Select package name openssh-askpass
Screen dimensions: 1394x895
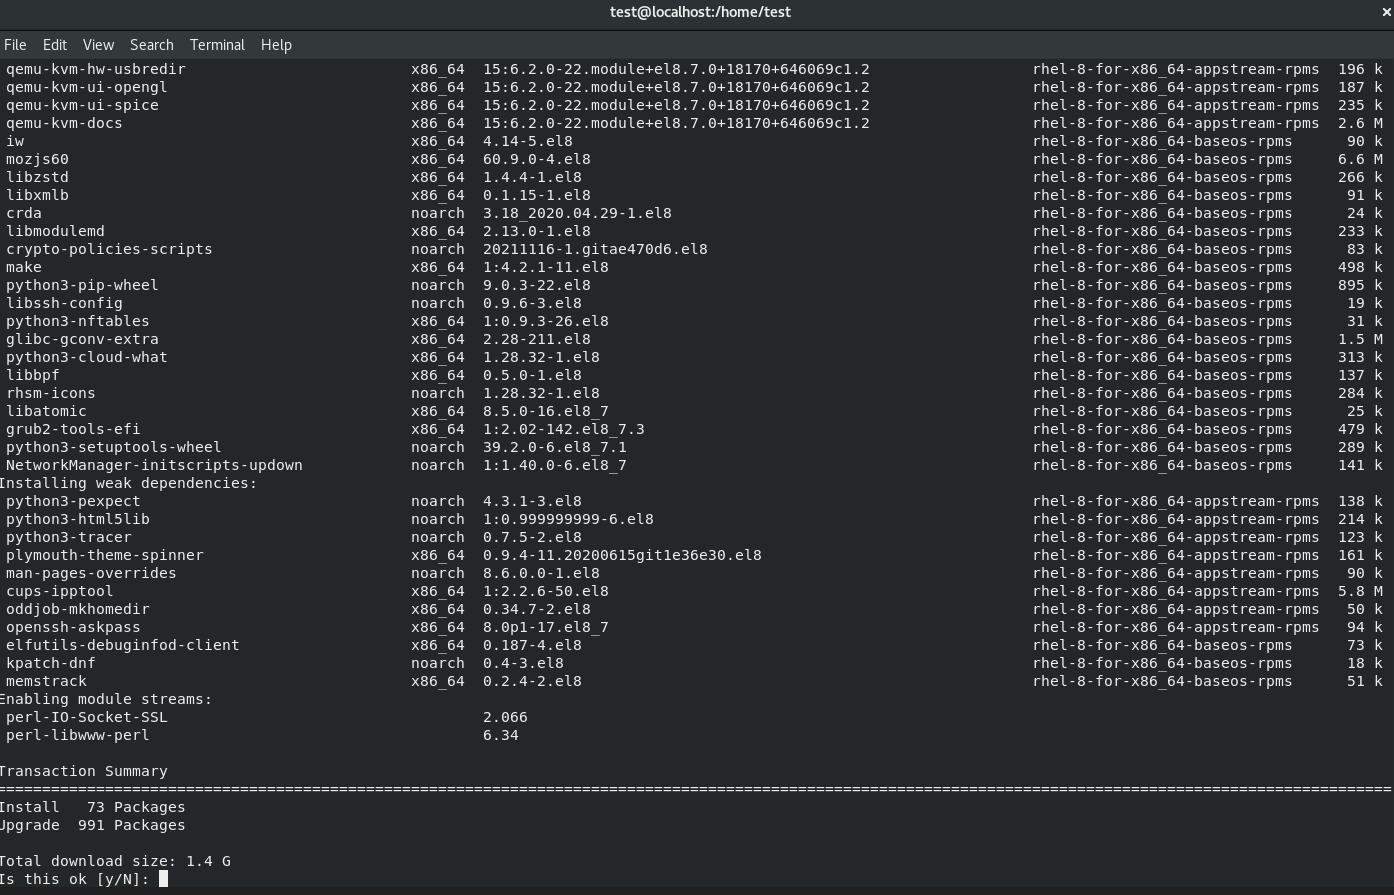tap(73, 627)
